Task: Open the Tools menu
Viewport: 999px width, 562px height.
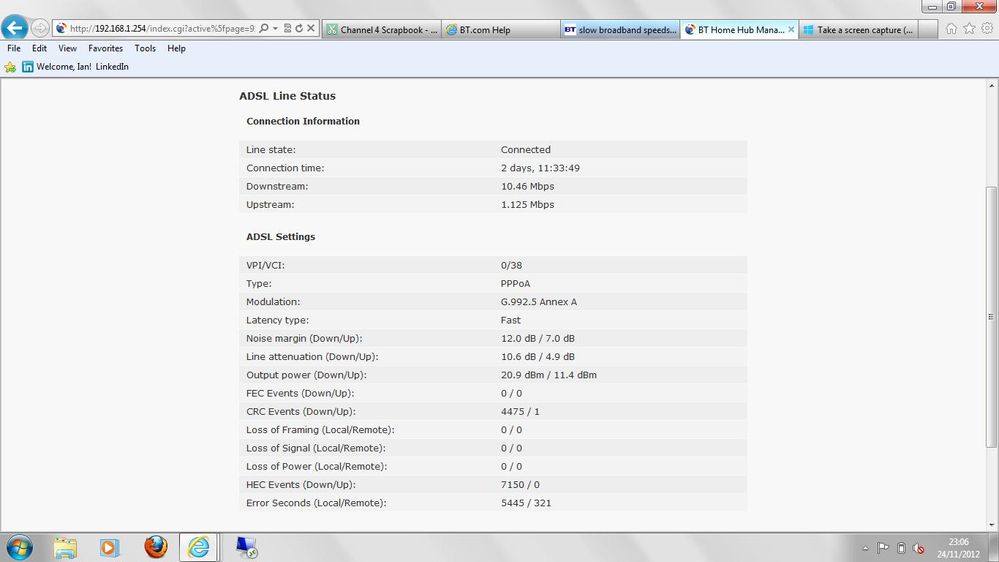Action: (x=145, y=48)
